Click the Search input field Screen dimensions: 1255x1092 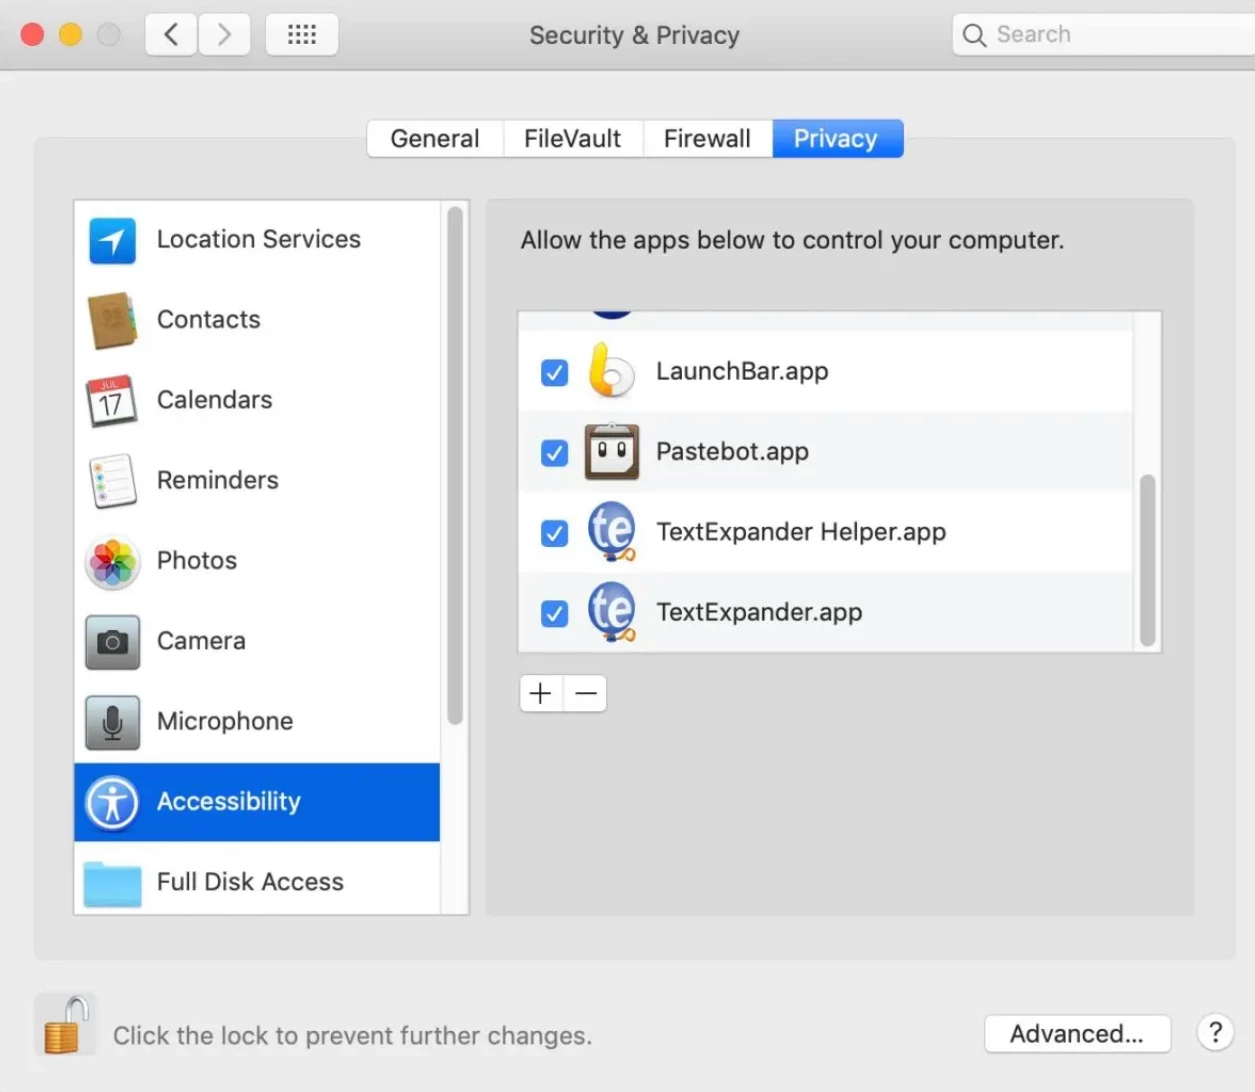tap(1105, 35)
